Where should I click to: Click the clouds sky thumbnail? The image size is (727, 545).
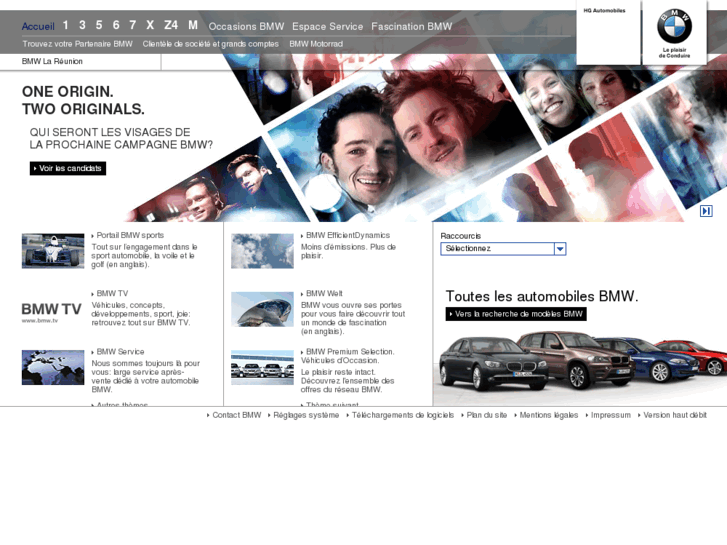pyautogui.click(x=262, y=251)
